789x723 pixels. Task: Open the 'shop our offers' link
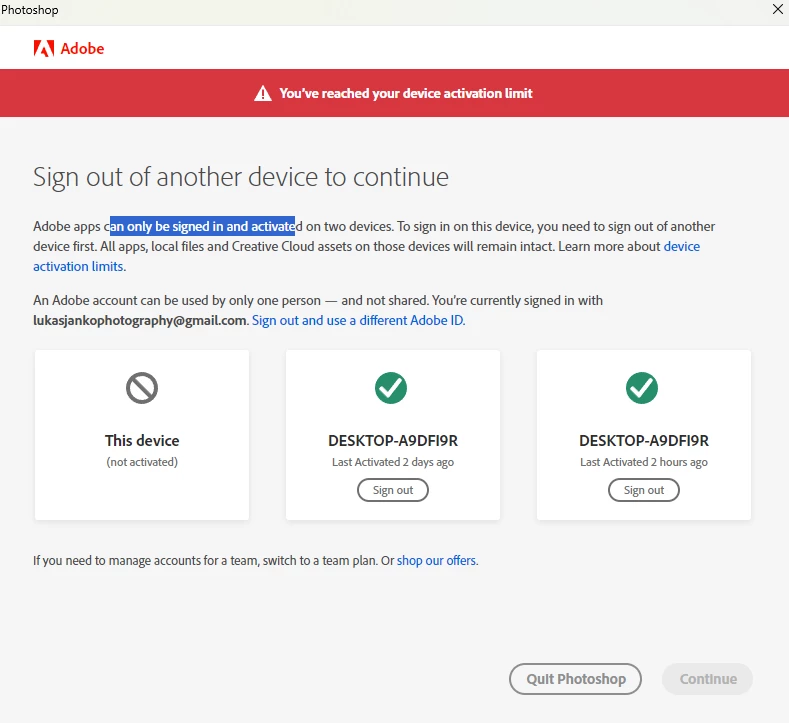pos(437,560)
